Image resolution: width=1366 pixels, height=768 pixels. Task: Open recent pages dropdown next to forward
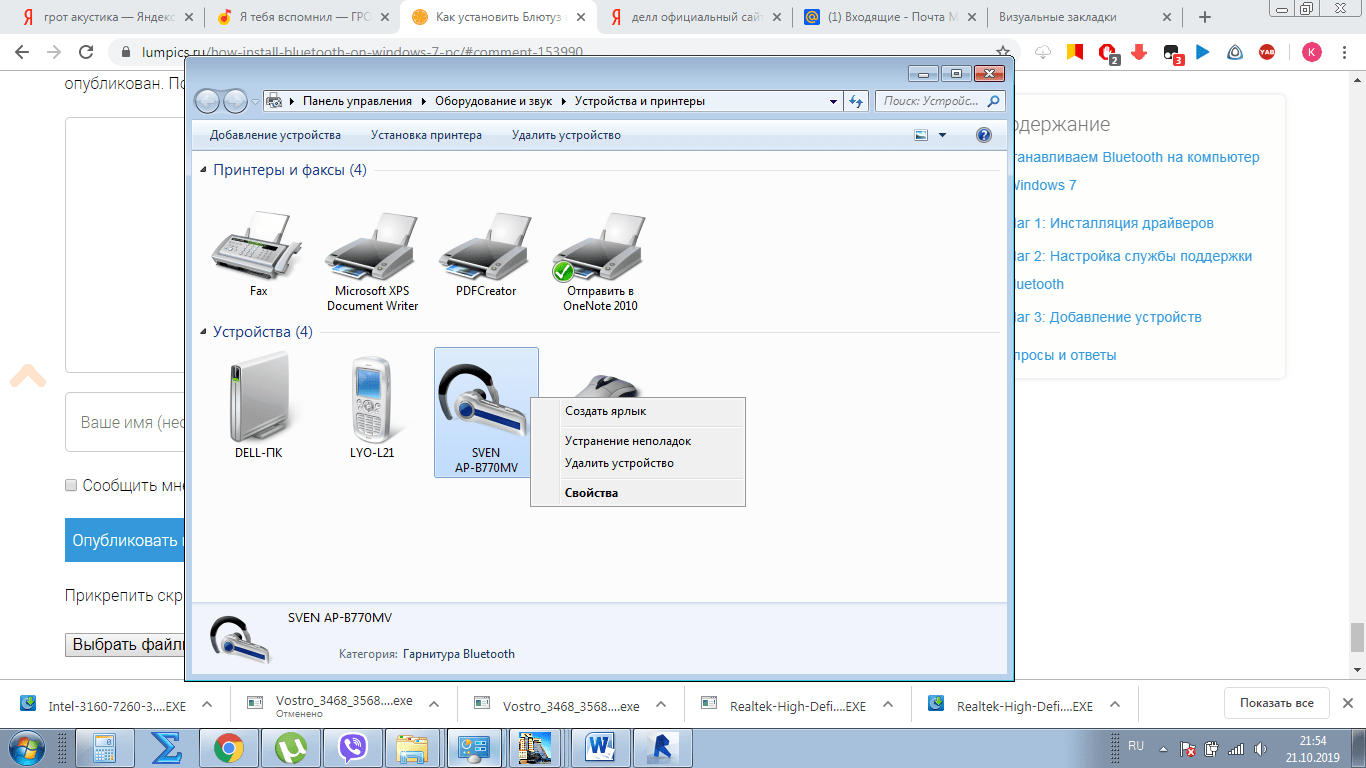pos(255,101)
